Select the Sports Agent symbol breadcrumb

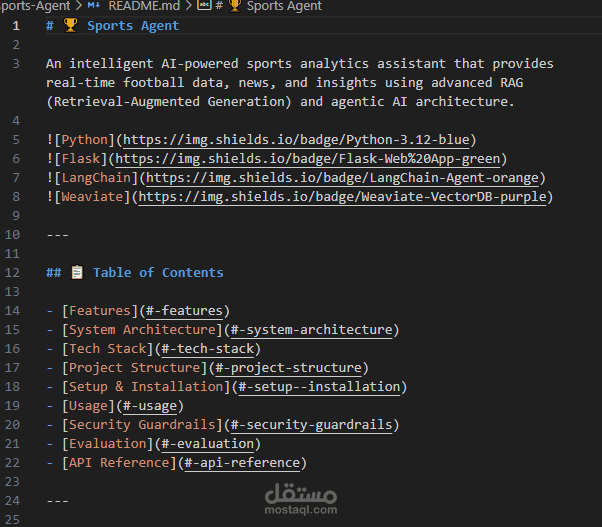click(x=284, y=6)
